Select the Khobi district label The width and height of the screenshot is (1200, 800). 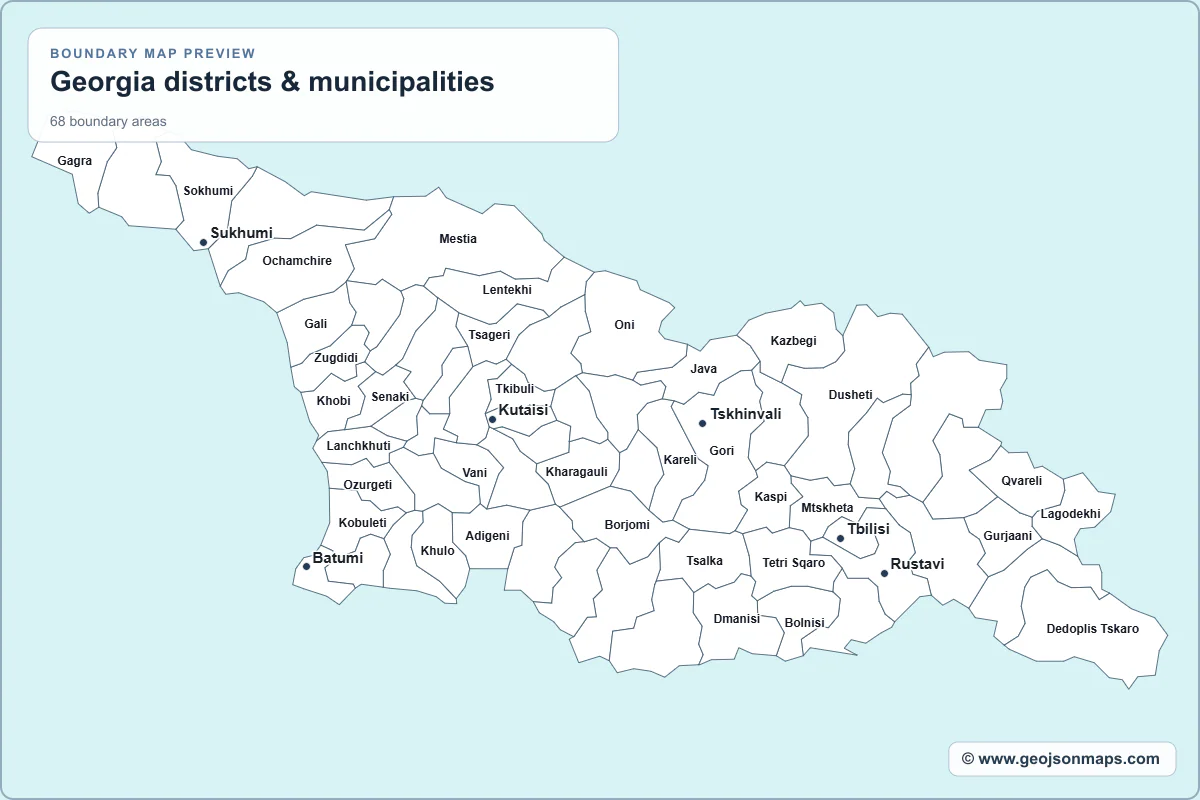pos(334,401)
